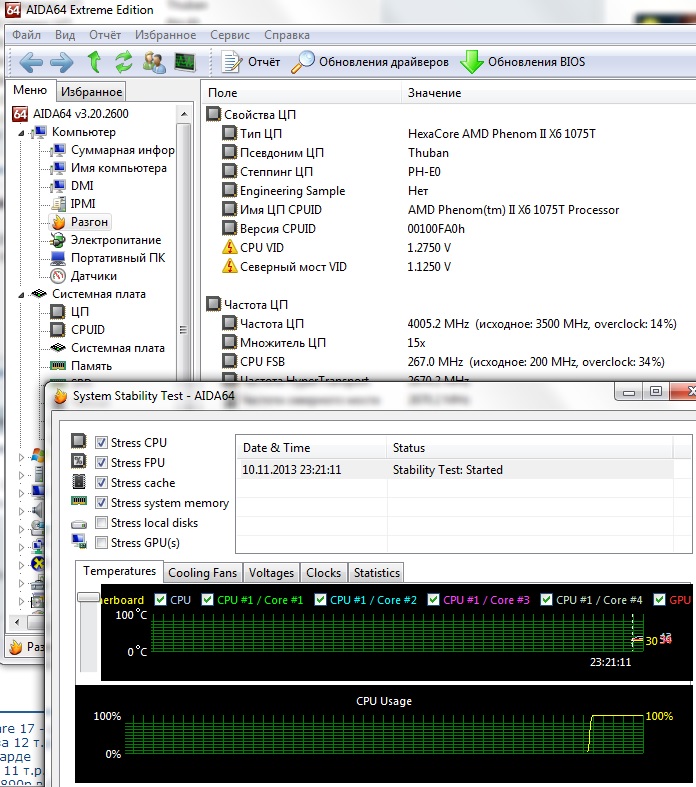Select the IPMI tree icon
The width and height of the screenshot is (696, 787).
click(59, 204)
